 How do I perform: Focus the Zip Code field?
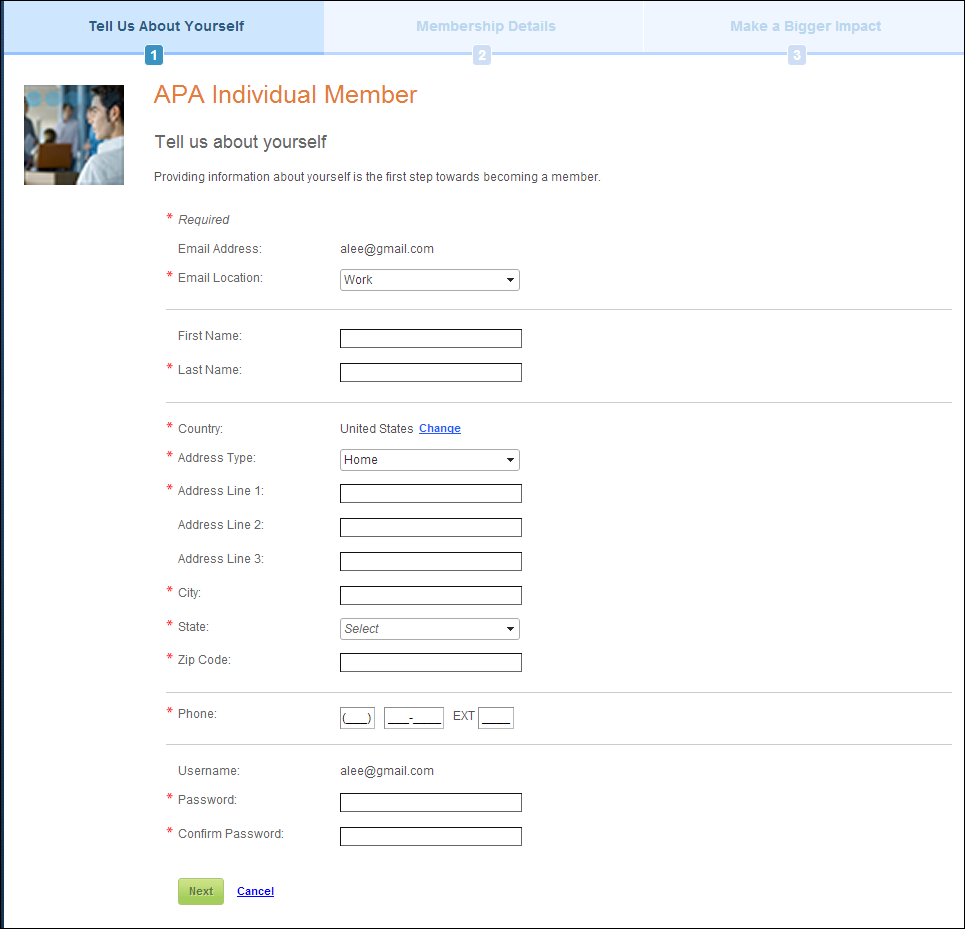pyautogui.click(x=431, y=663)
